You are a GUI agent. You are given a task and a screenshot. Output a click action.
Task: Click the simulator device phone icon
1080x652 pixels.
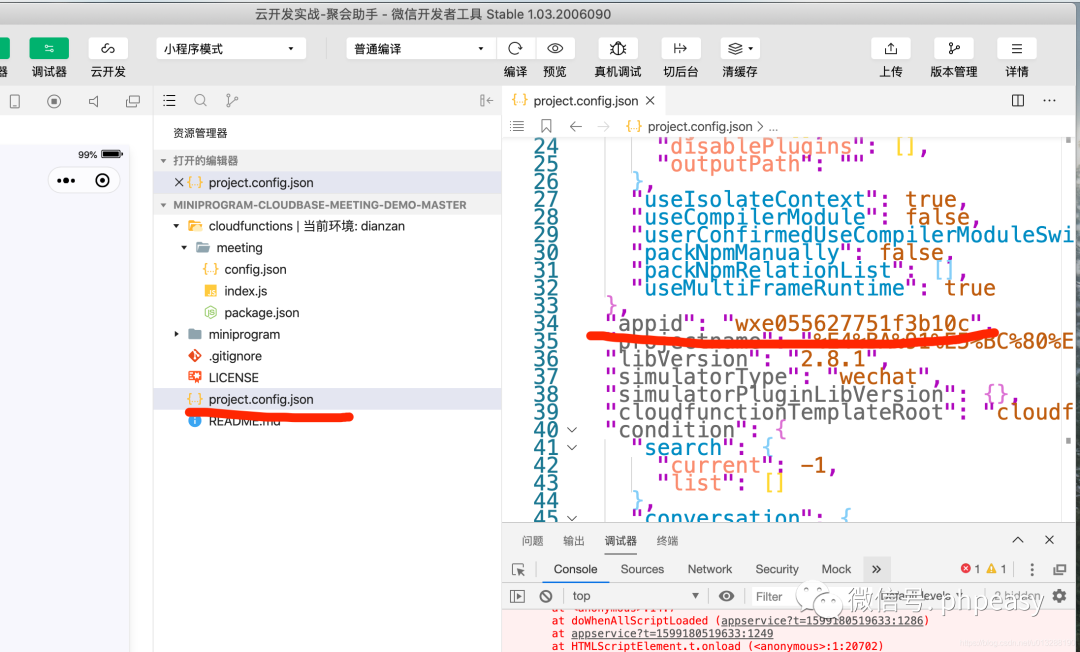[14, 101]
